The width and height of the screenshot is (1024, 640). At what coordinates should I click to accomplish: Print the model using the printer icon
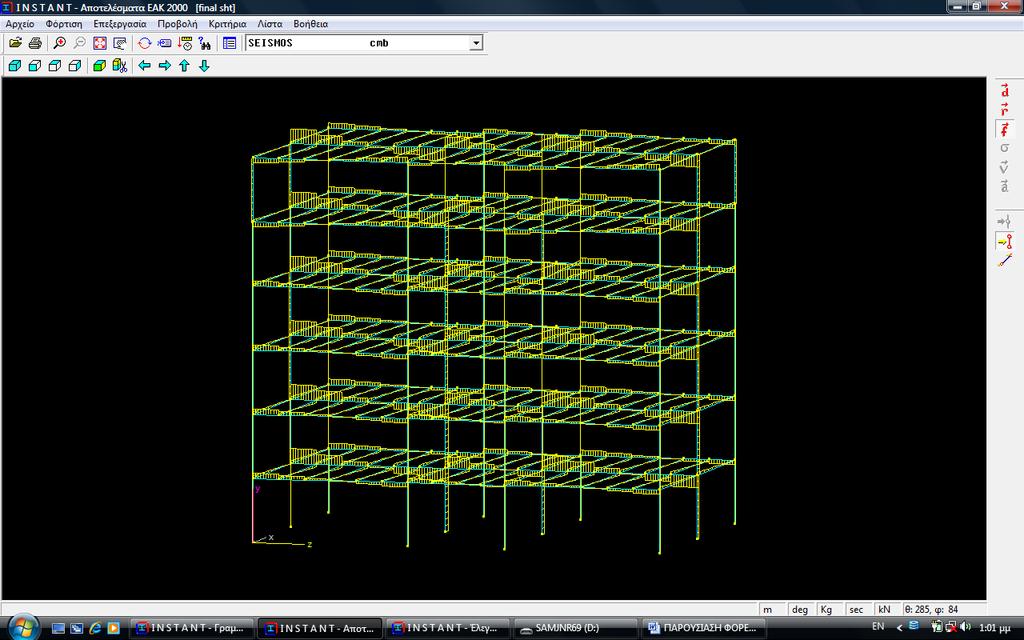click(x=35, y=43)
